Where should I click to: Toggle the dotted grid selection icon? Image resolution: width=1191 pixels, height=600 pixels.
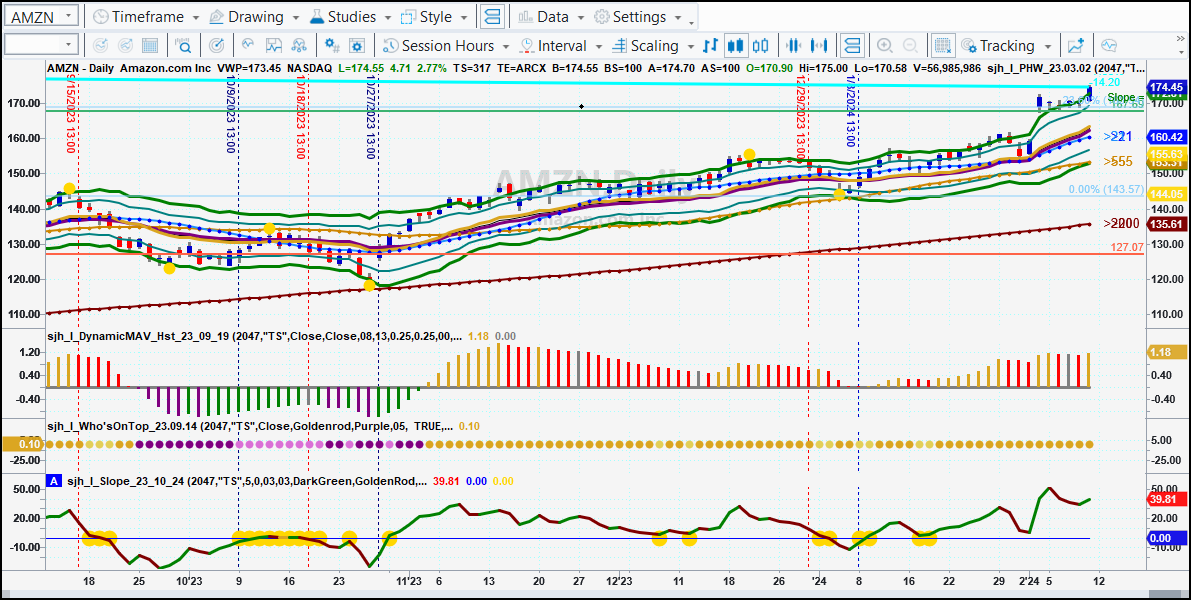point(943,46)
